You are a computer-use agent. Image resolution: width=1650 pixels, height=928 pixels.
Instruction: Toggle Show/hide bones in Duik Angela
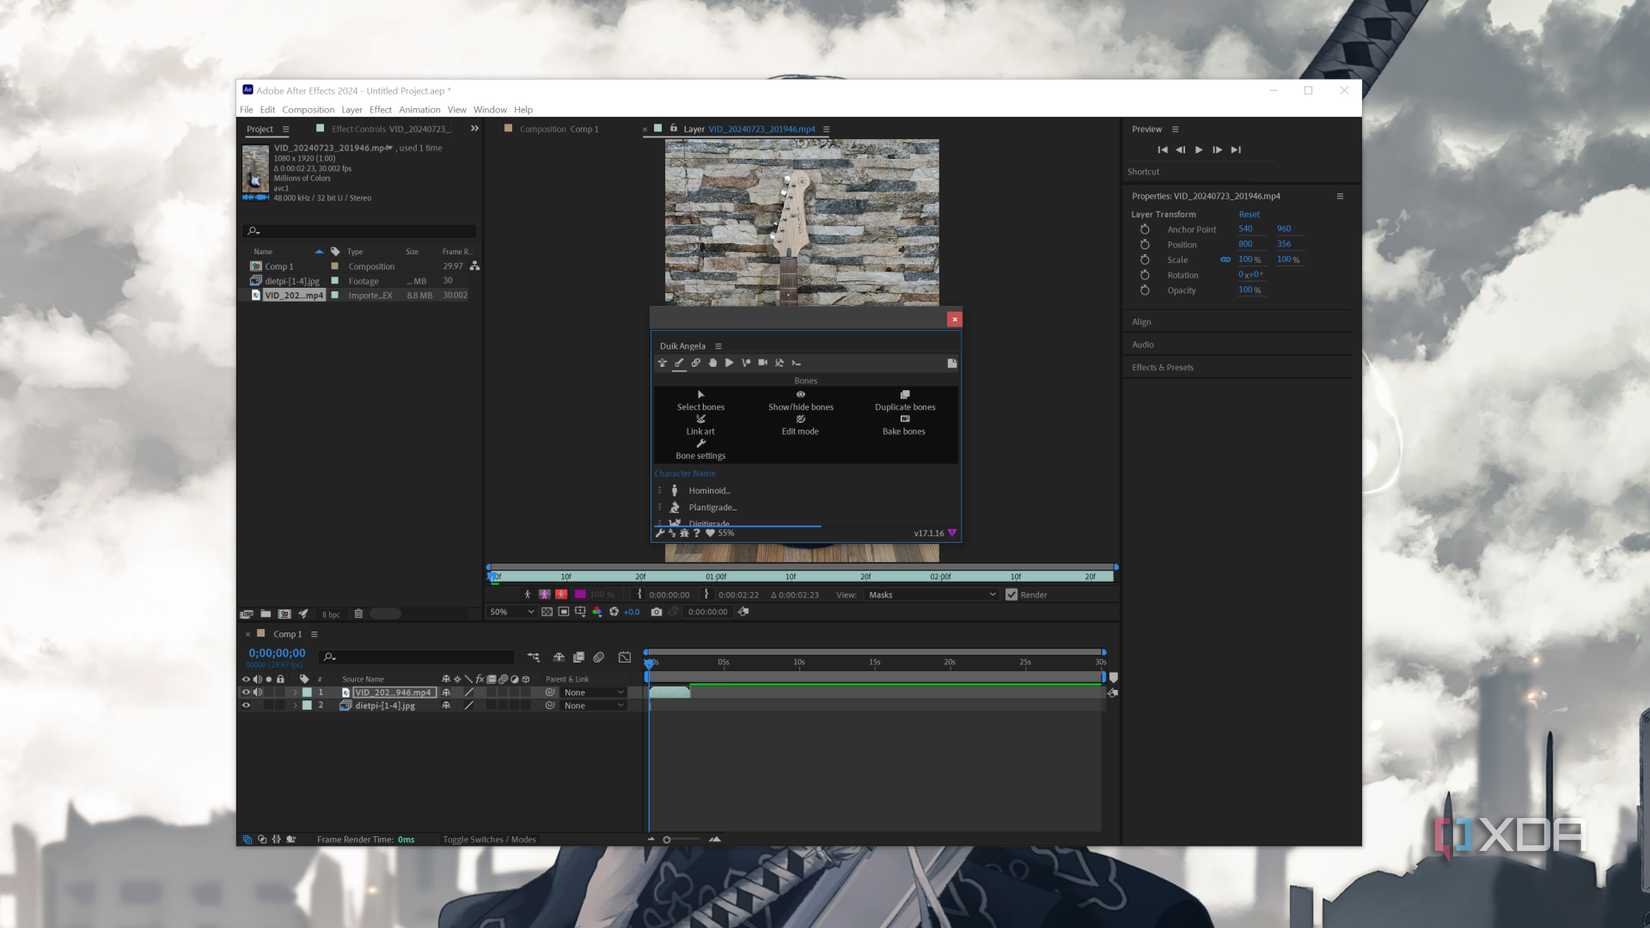[800, 400]
